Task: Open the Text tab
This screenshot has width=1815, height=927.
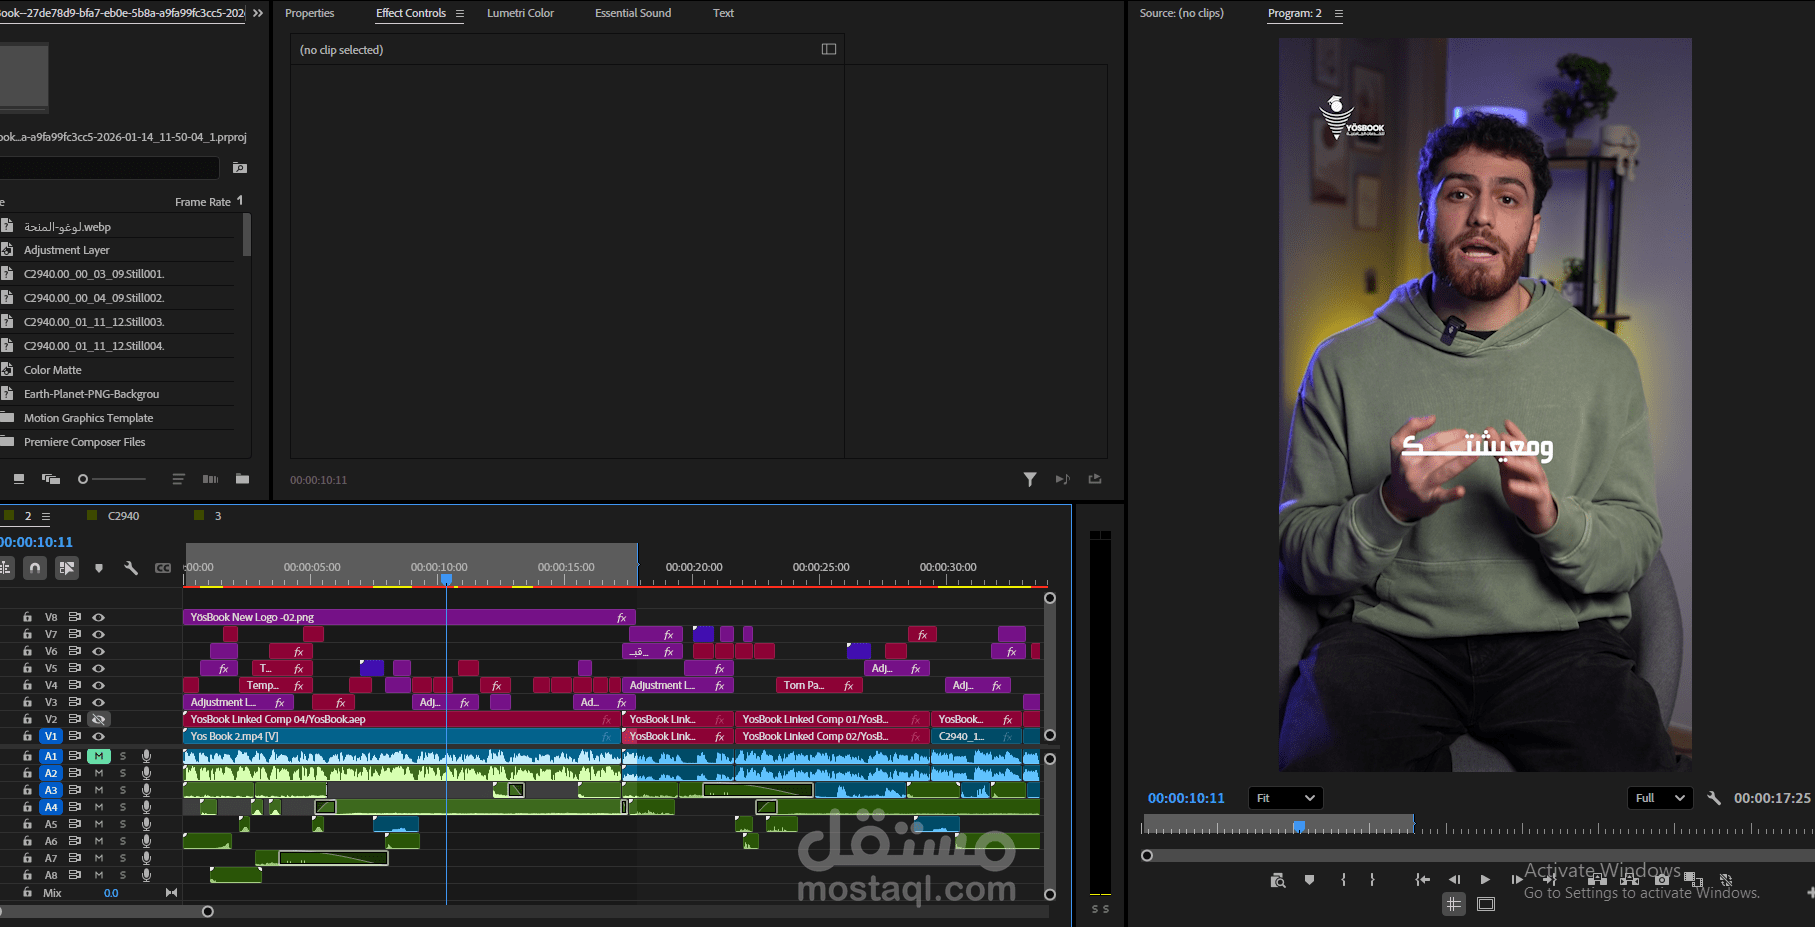Action: [x=723, y=13]
